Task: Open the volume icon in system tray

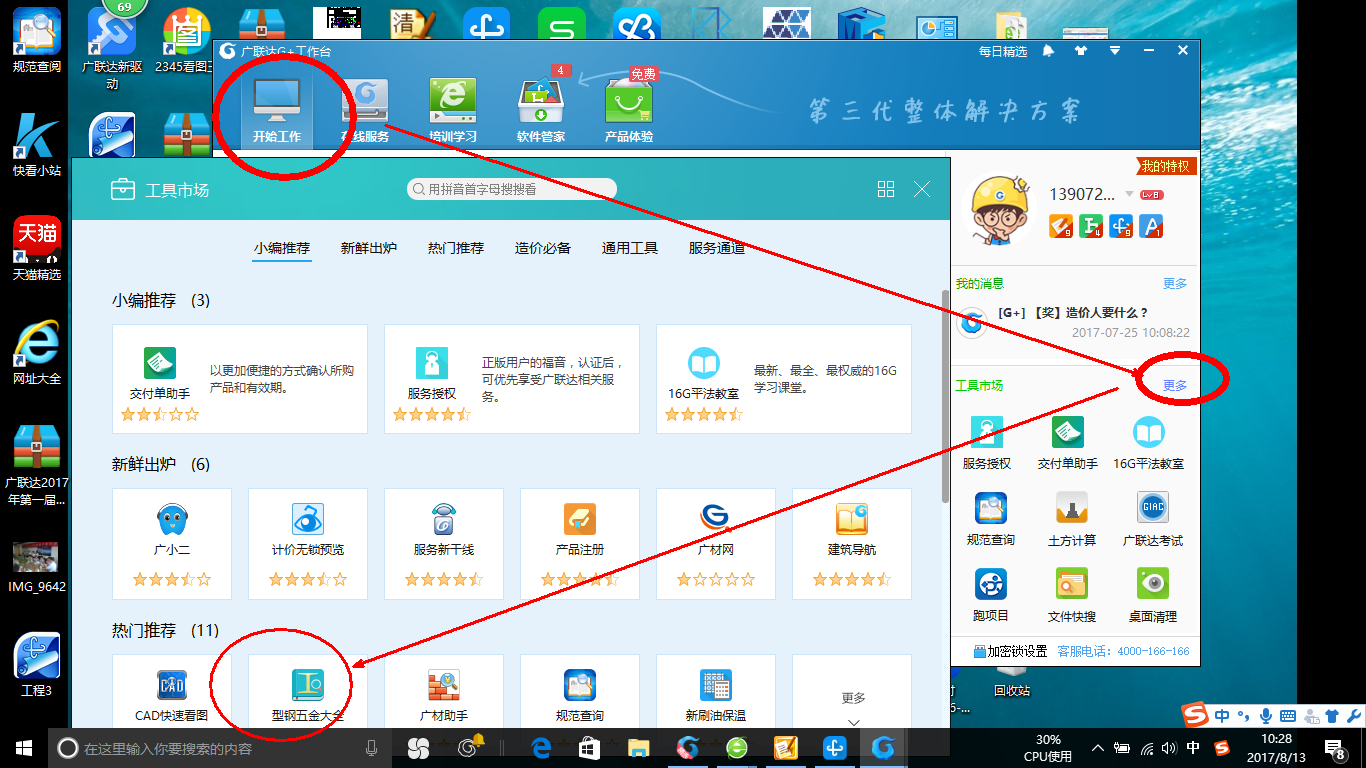Action: pos(1169,748)
